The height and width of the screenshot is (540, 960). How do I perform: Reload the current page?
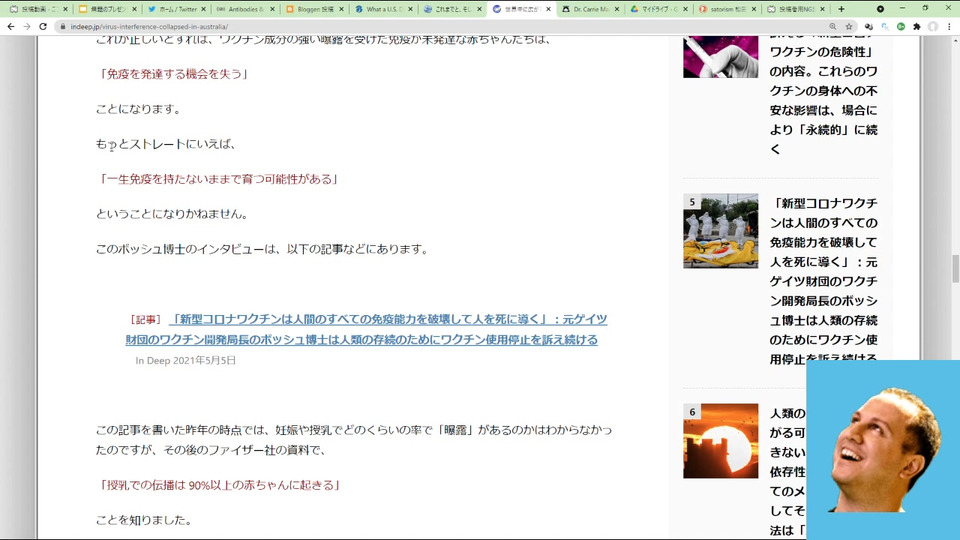pyautogui.click(x=43, y=26)
